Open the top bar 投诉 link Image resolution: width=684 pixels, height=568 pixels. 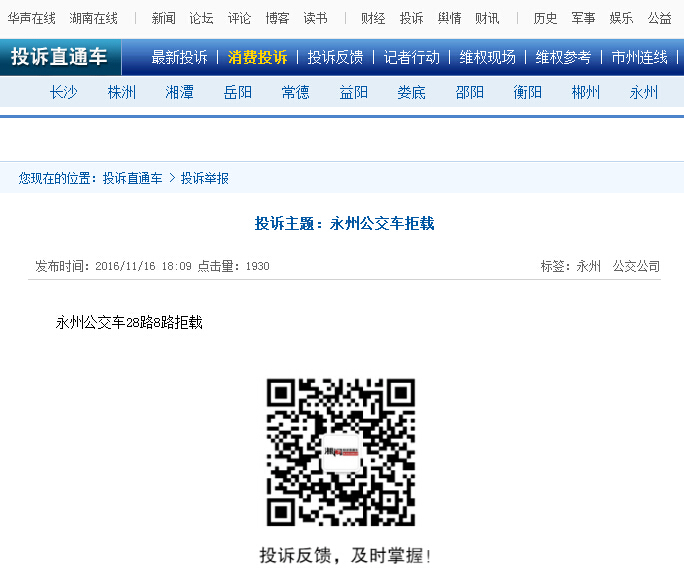click(x=411, y=18)
